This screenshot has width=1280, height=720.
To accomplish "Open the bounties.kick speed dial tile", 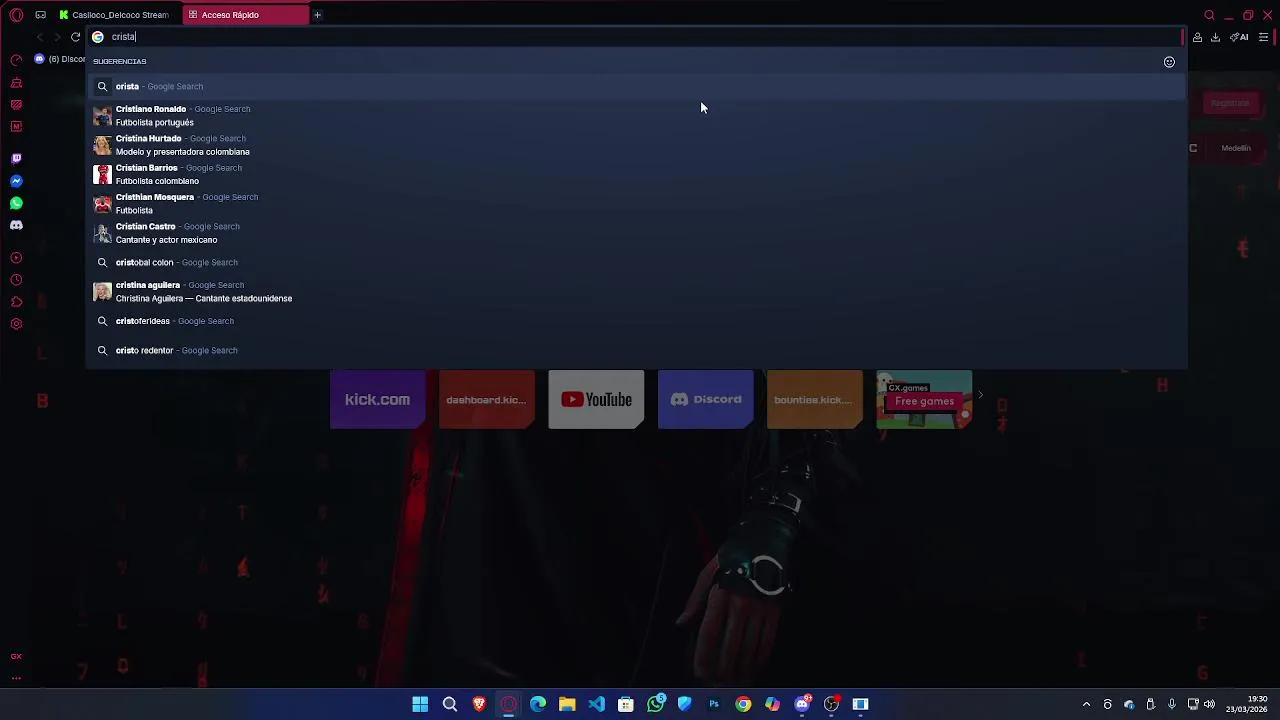I will pyautogui.click(x=814, y=399).
